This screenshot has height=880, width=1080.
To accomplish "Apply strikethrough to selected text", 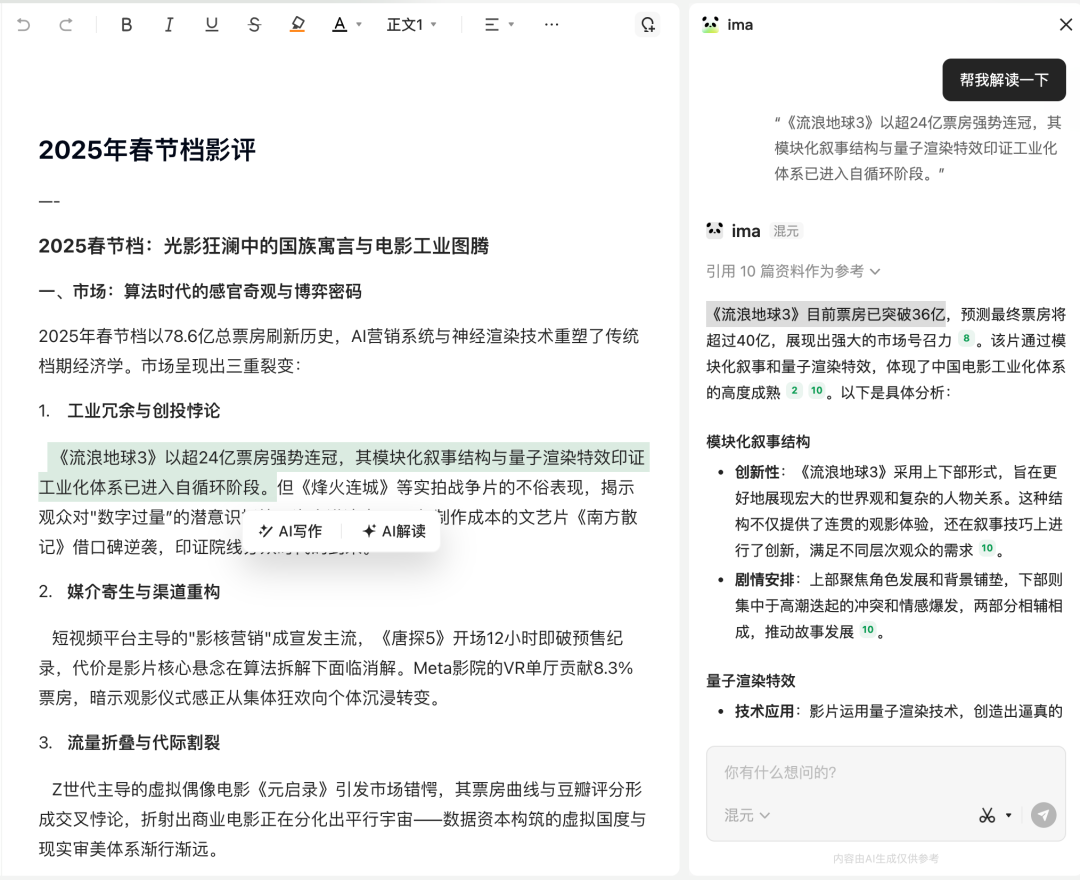I will coord(254,24).
